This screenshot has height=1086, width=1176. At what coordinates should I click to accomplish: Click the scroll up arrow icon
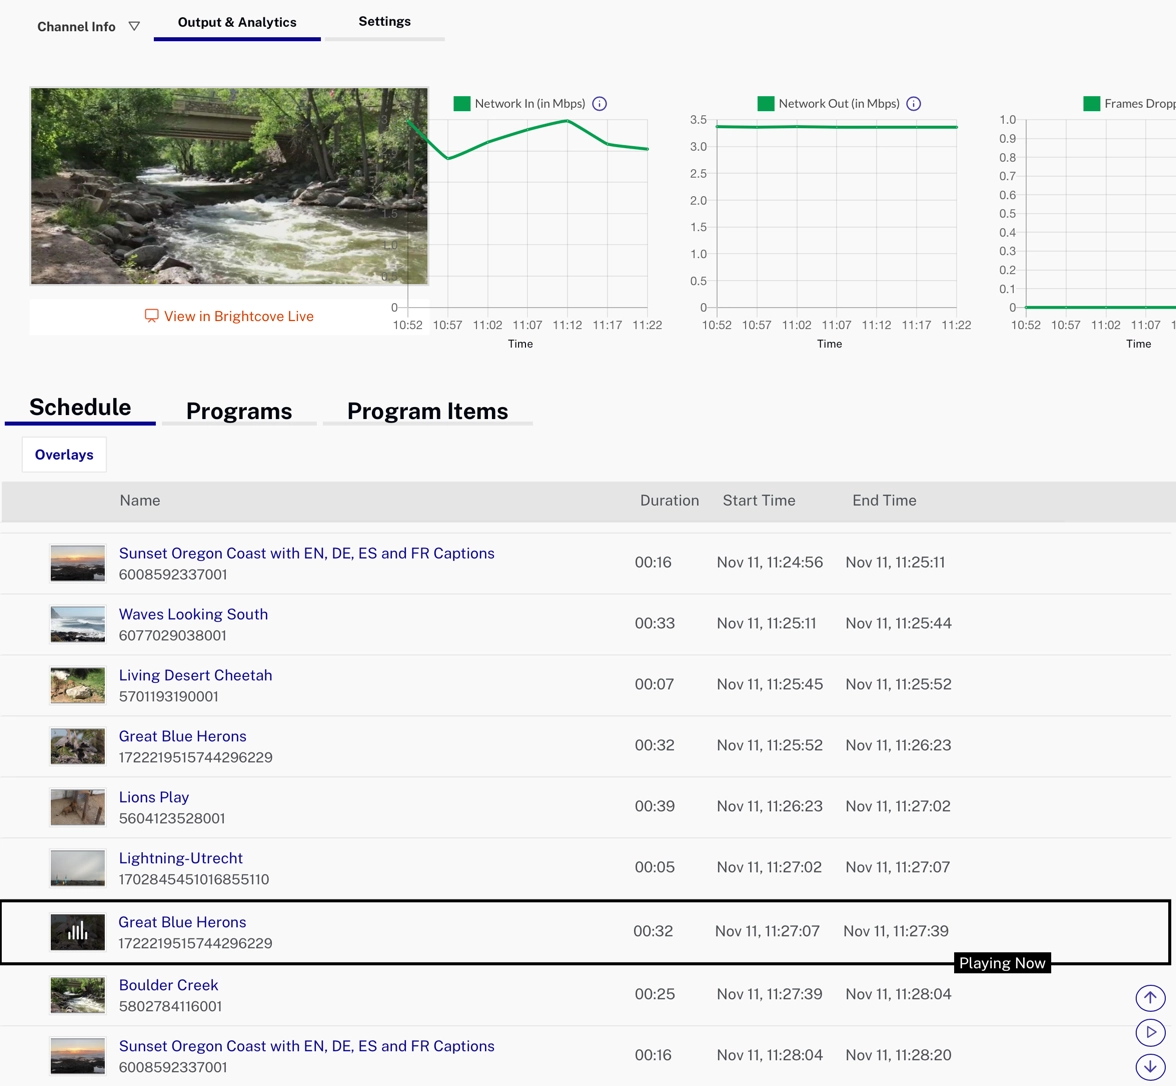click(1150, 997)
